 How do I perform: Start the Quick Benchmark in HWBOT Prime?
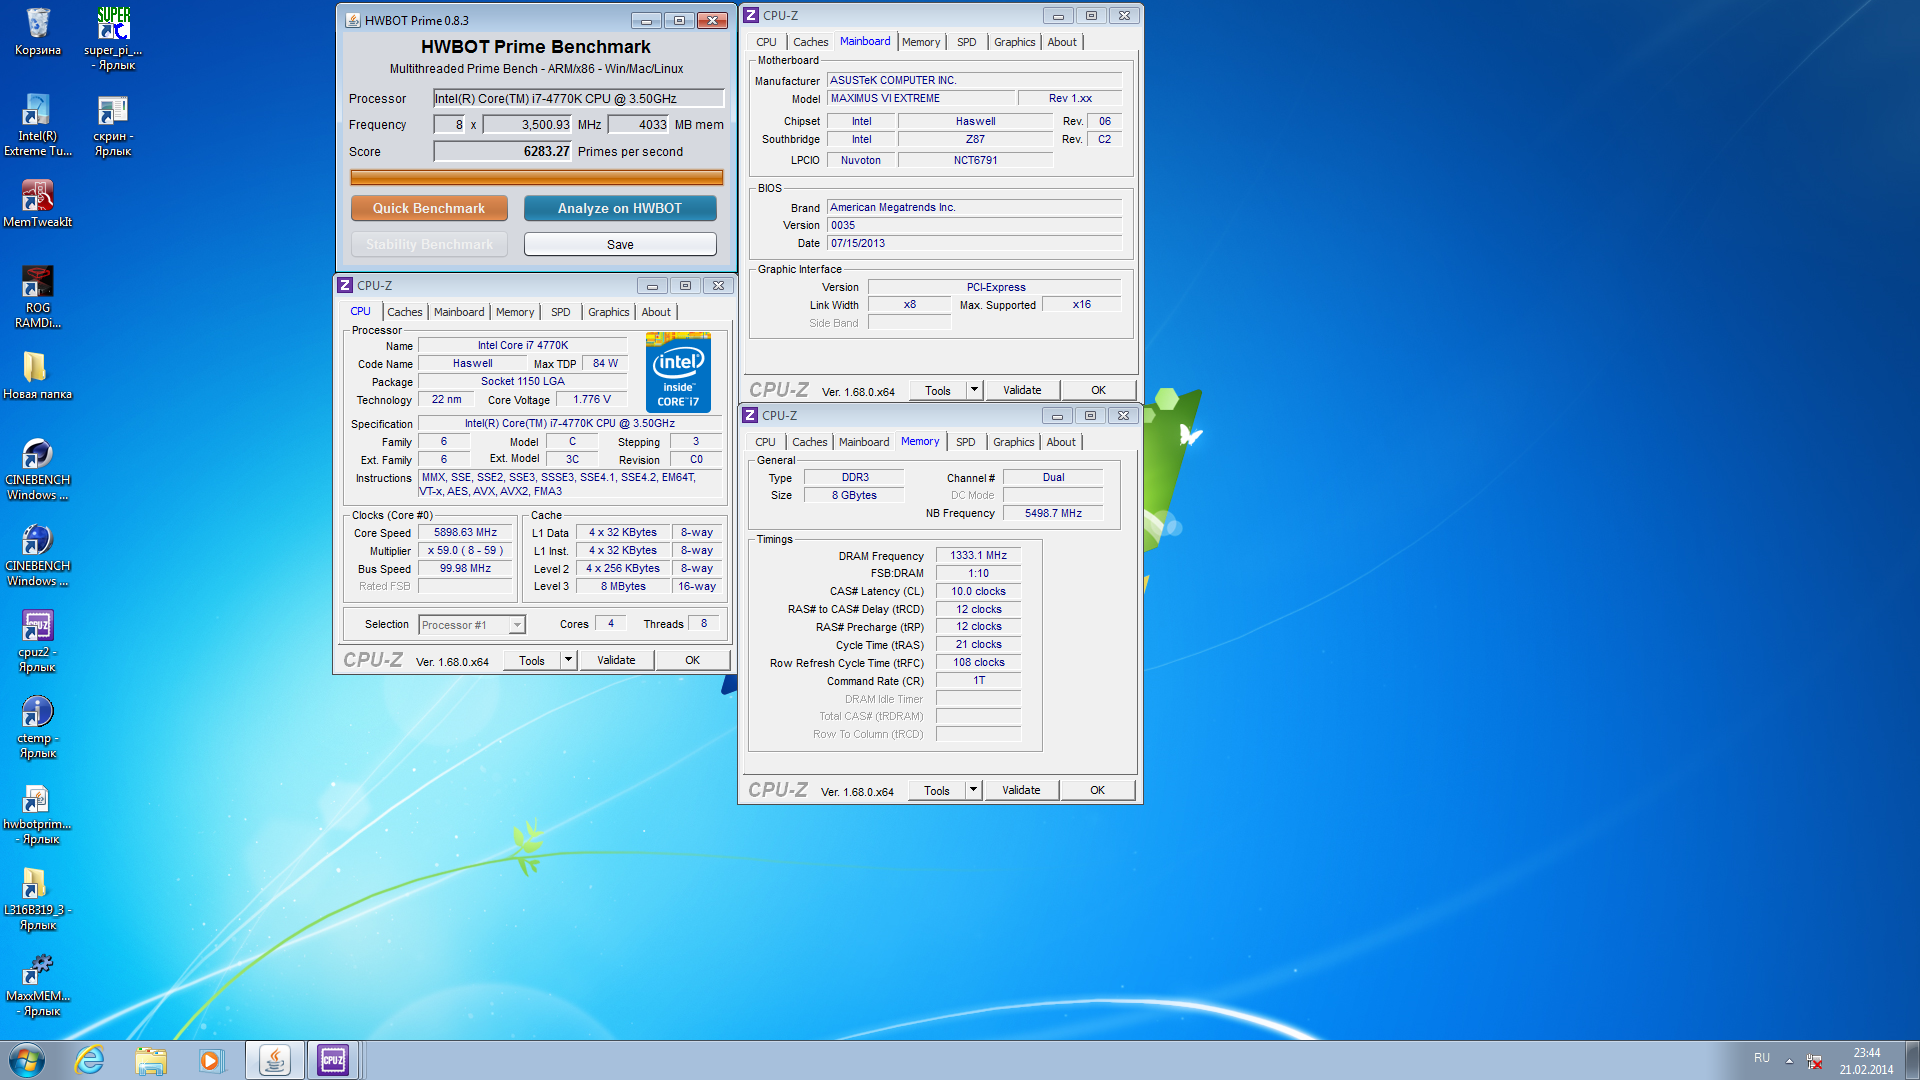(x=429, y=208)
